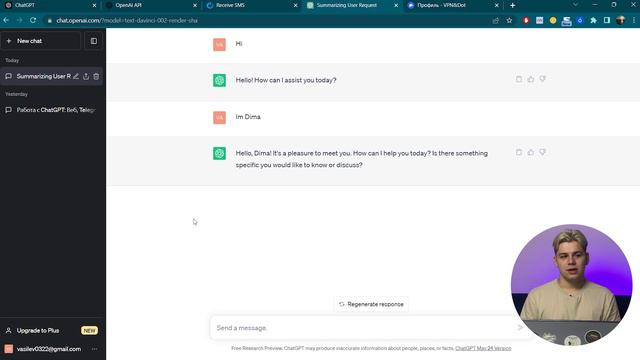Screen dimensions: 640x360
Task: Open the Summarizing User R chat
Action: coord(43,76)
